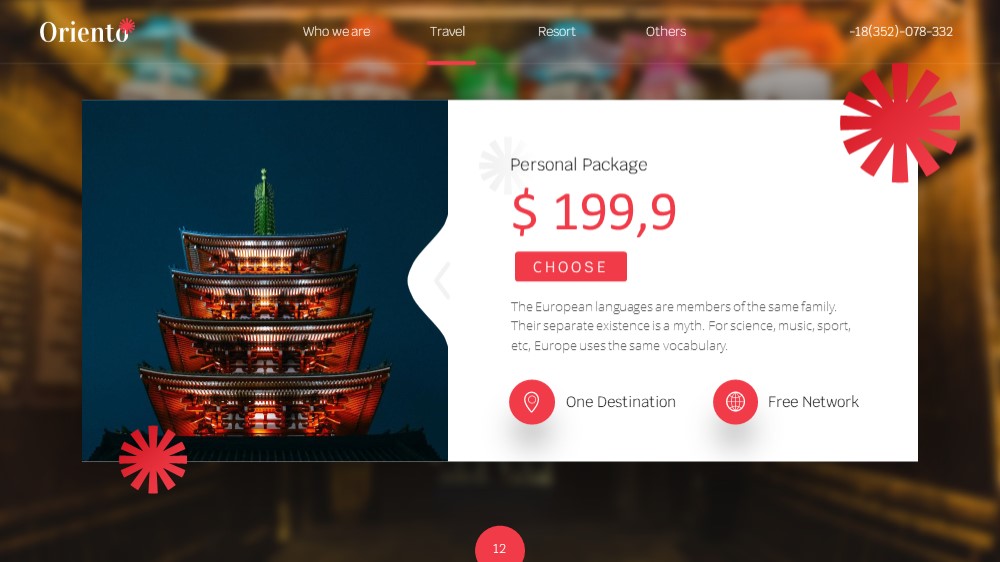Click the red underline beneath Travel
Viewport: 1000px width, 562px height.
click(452, 63)
